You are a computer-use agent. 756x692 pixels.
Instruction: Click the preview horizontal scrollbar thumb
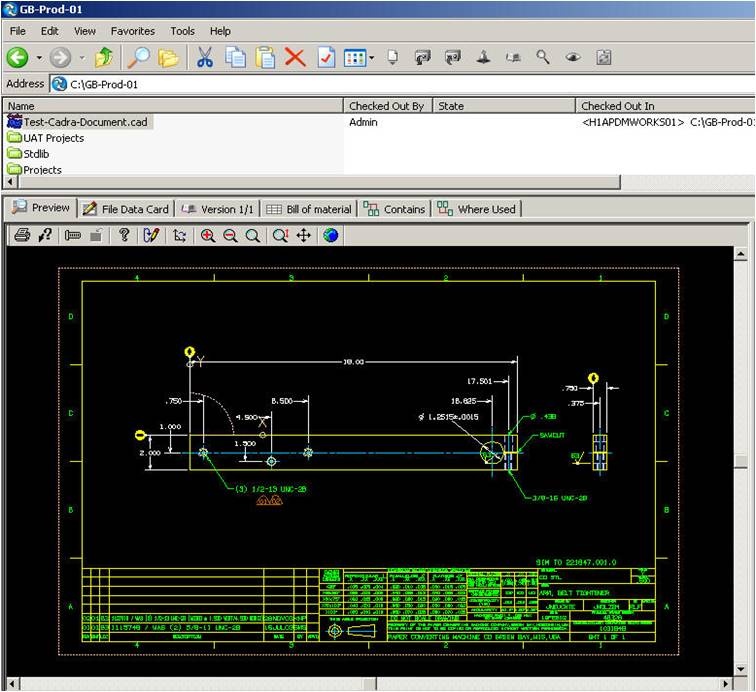click(369, 684)
